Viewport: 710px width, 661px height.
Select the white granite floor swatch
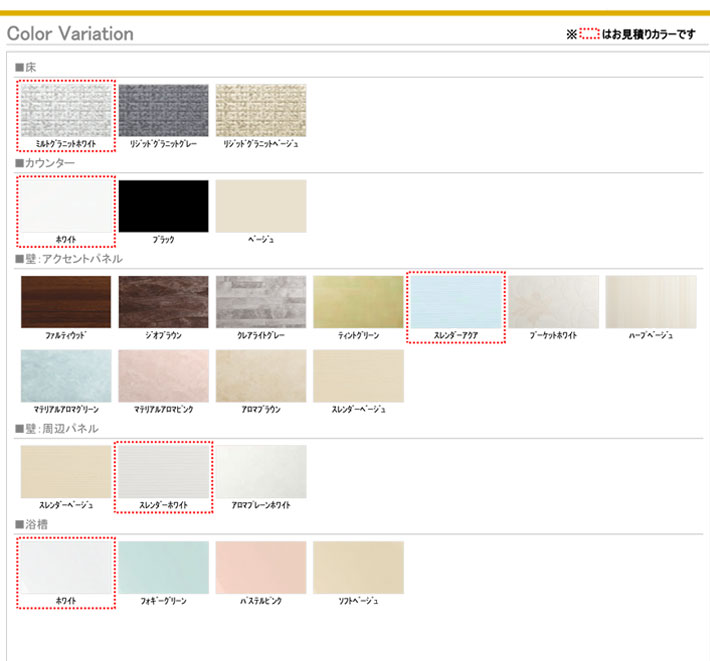[x=66, y=110]
